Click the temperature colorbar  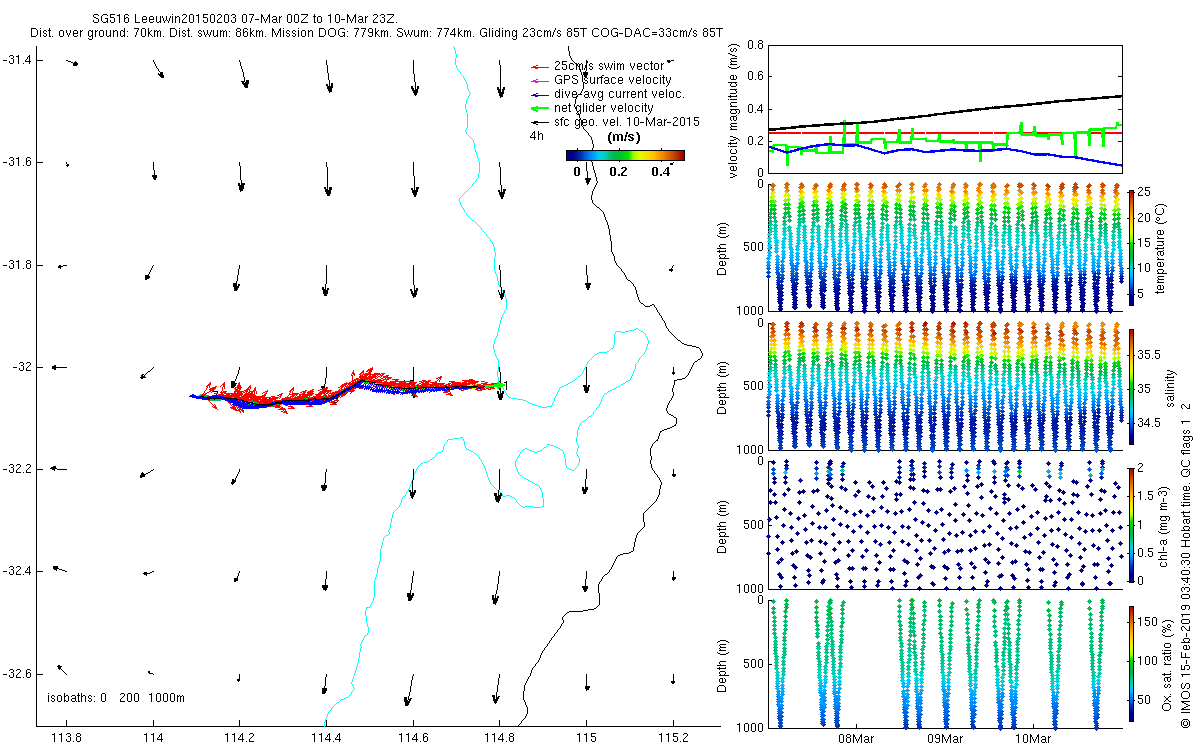(1131, 247)
